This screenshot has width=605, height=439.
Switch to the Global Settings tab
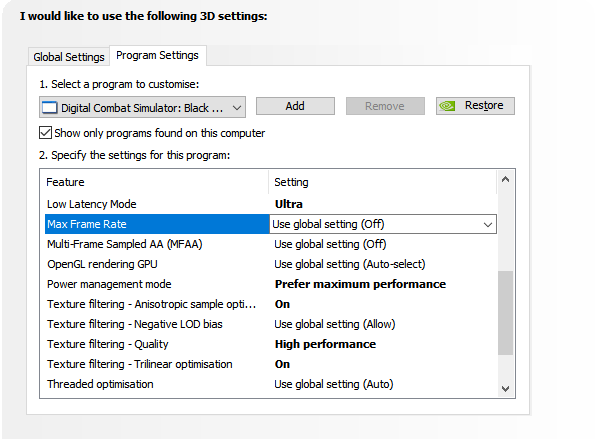pos(69,57)
